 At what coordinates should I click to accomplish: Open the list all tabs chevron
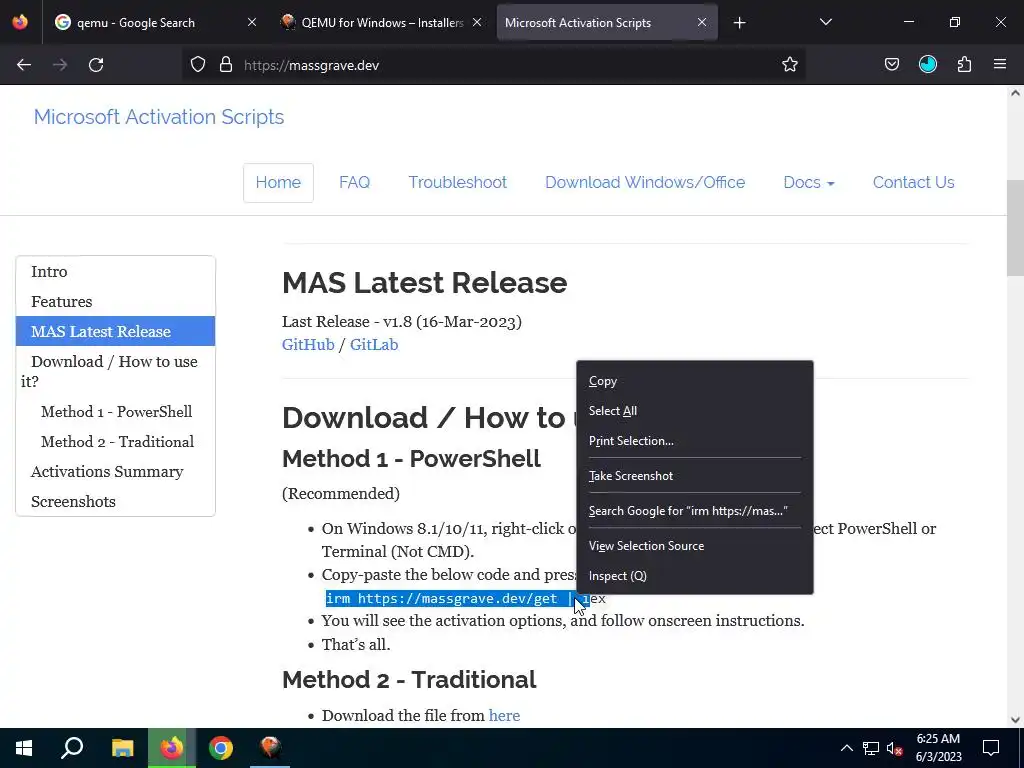tap(825, 22)
